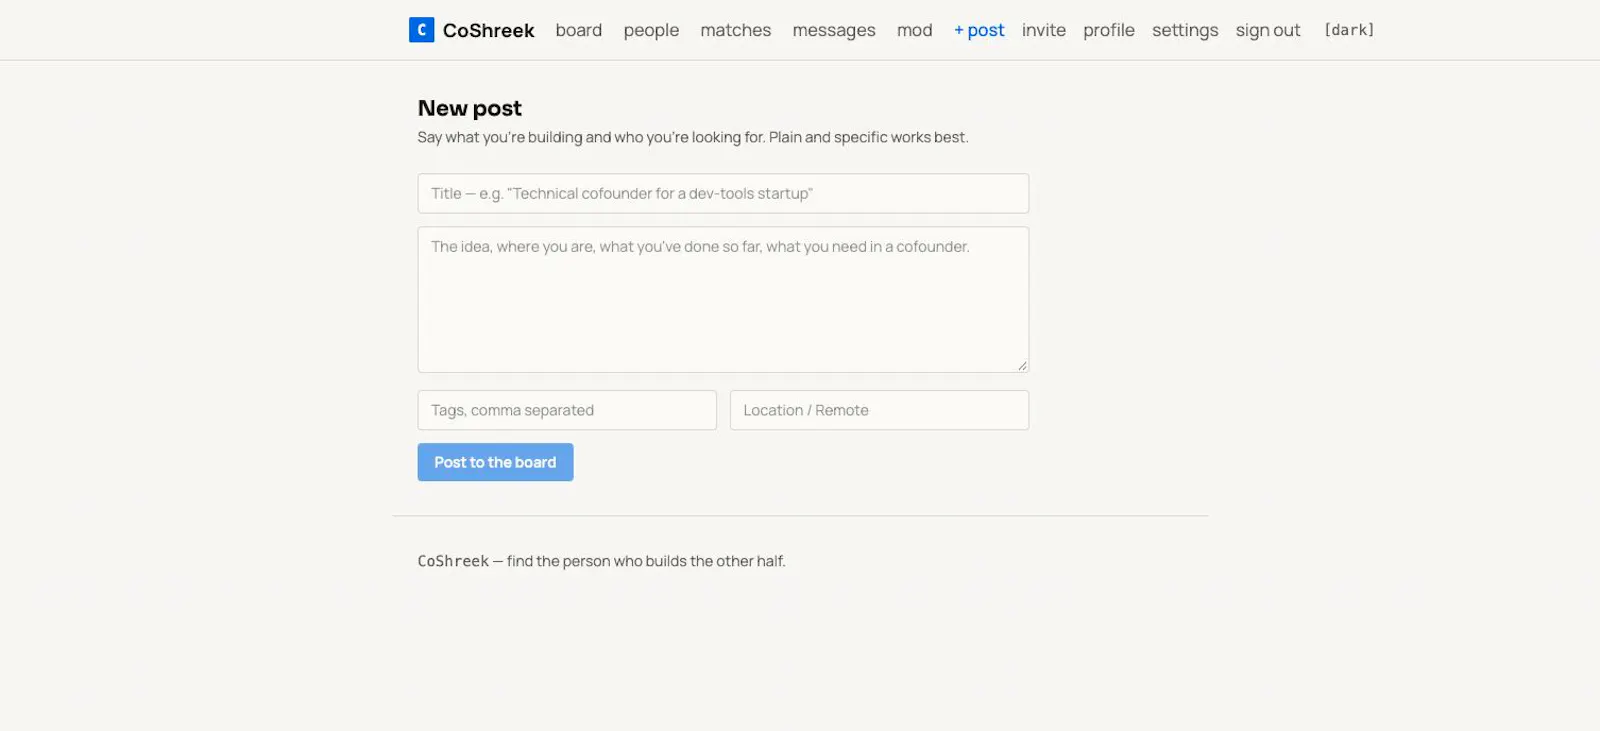The height and width of the screenshot is (731, 1600).
Task: Open the people section
Action: [x=651, y=30]
